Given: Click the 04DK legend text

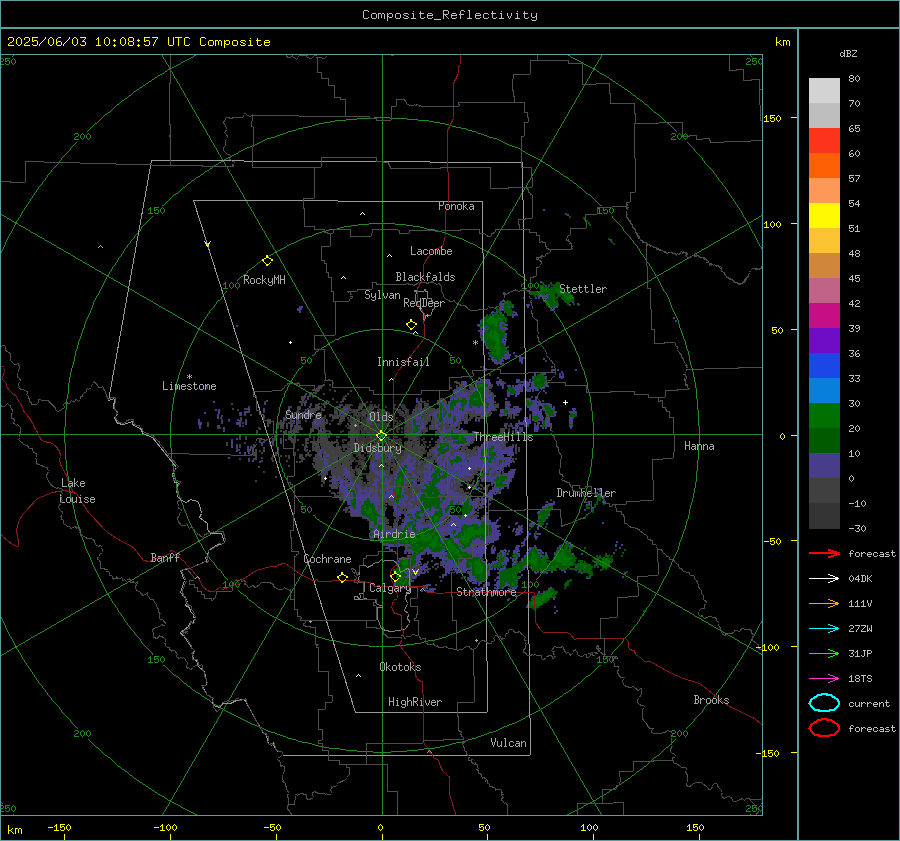Looking at the screenshot, I should [x=860, y=579].
